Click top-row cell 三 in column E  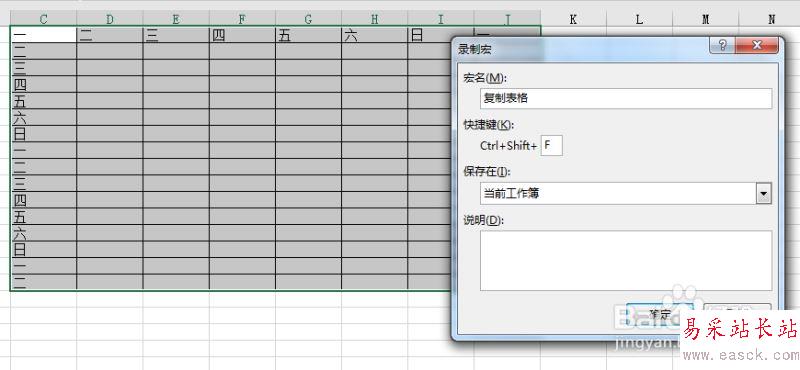tap(176, 35)
